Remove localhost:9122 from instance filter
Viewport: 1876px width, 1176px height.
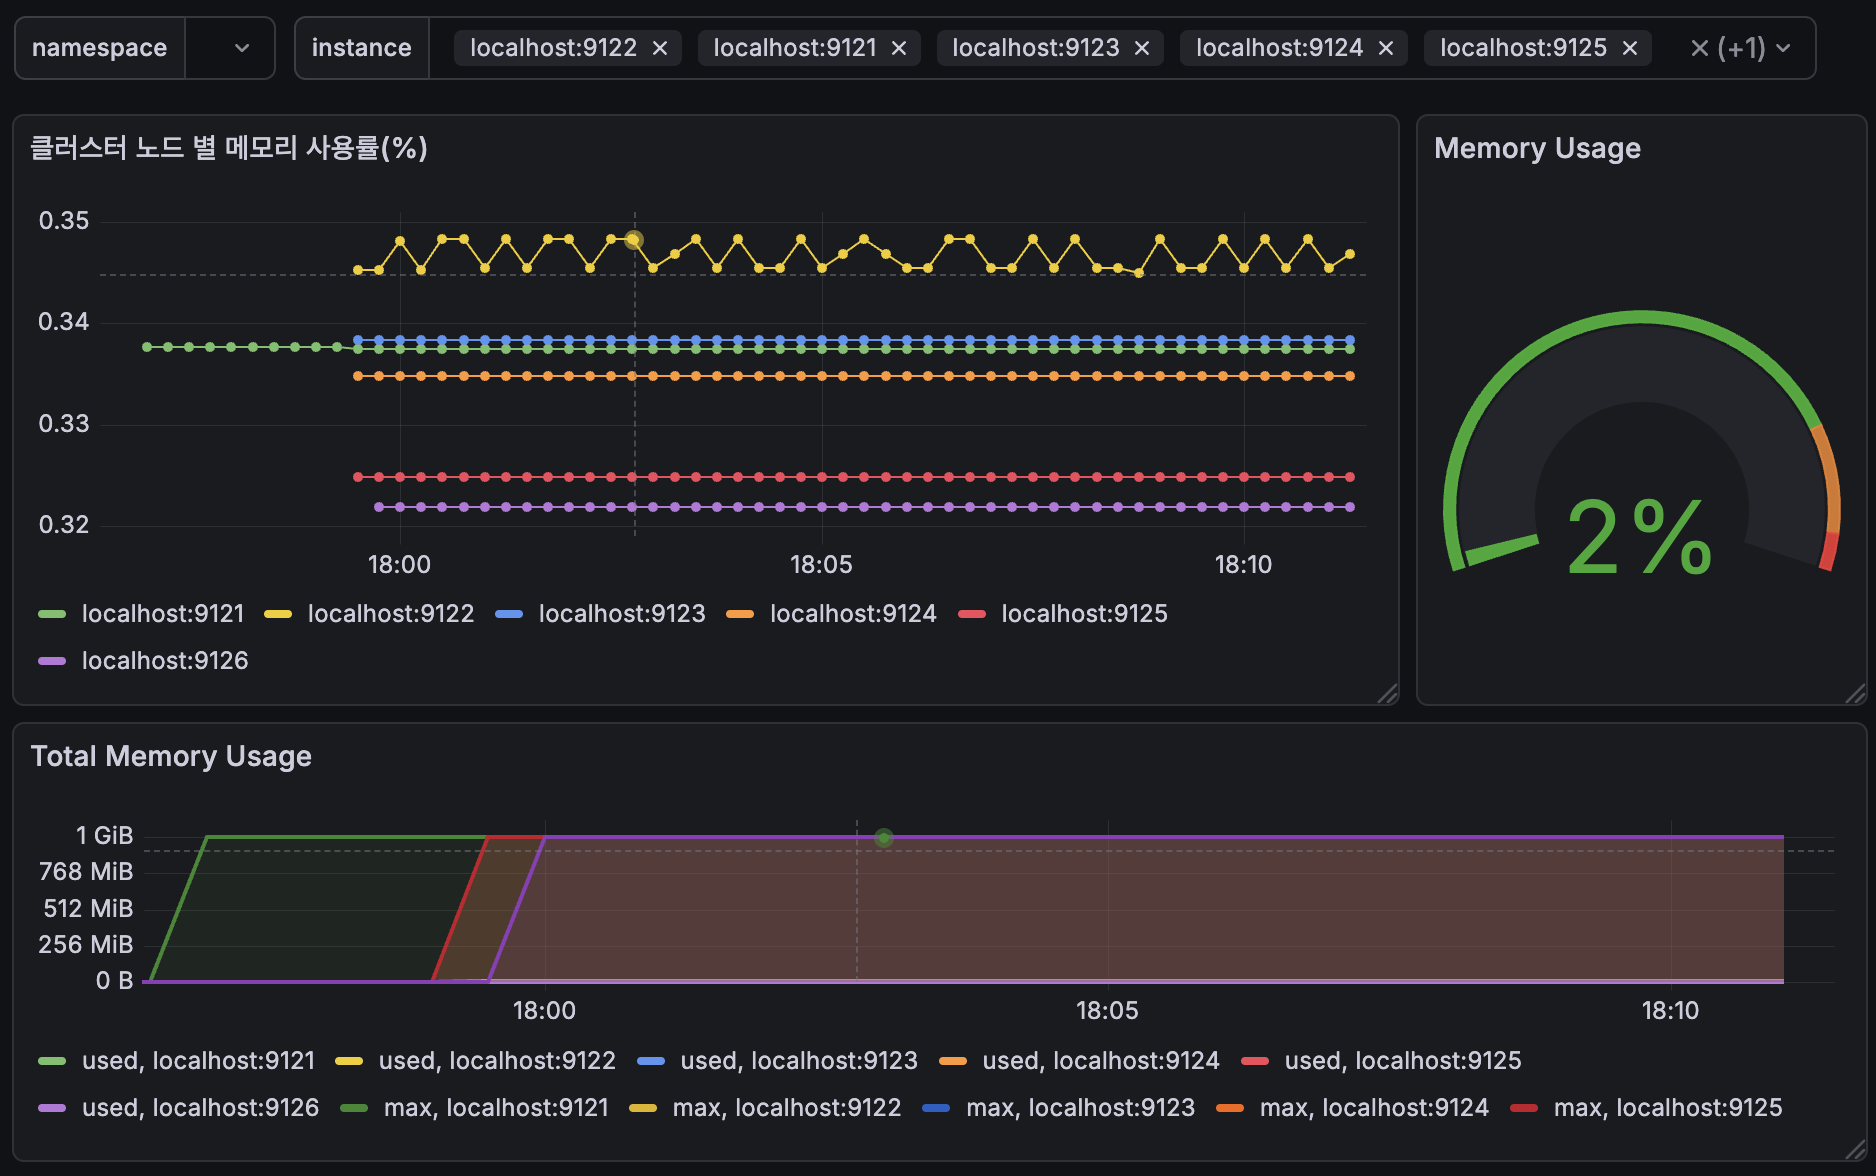coord(660,48)
